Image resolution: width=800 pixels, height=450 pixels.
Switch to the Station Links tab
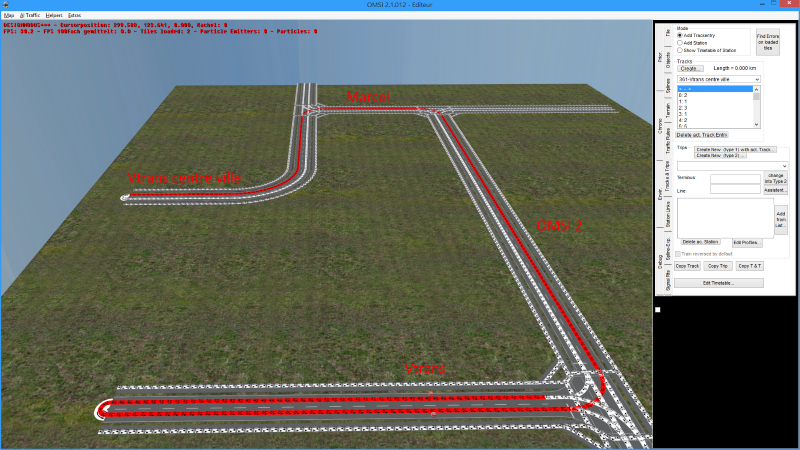pyautogui.click(x=668, y=214)
